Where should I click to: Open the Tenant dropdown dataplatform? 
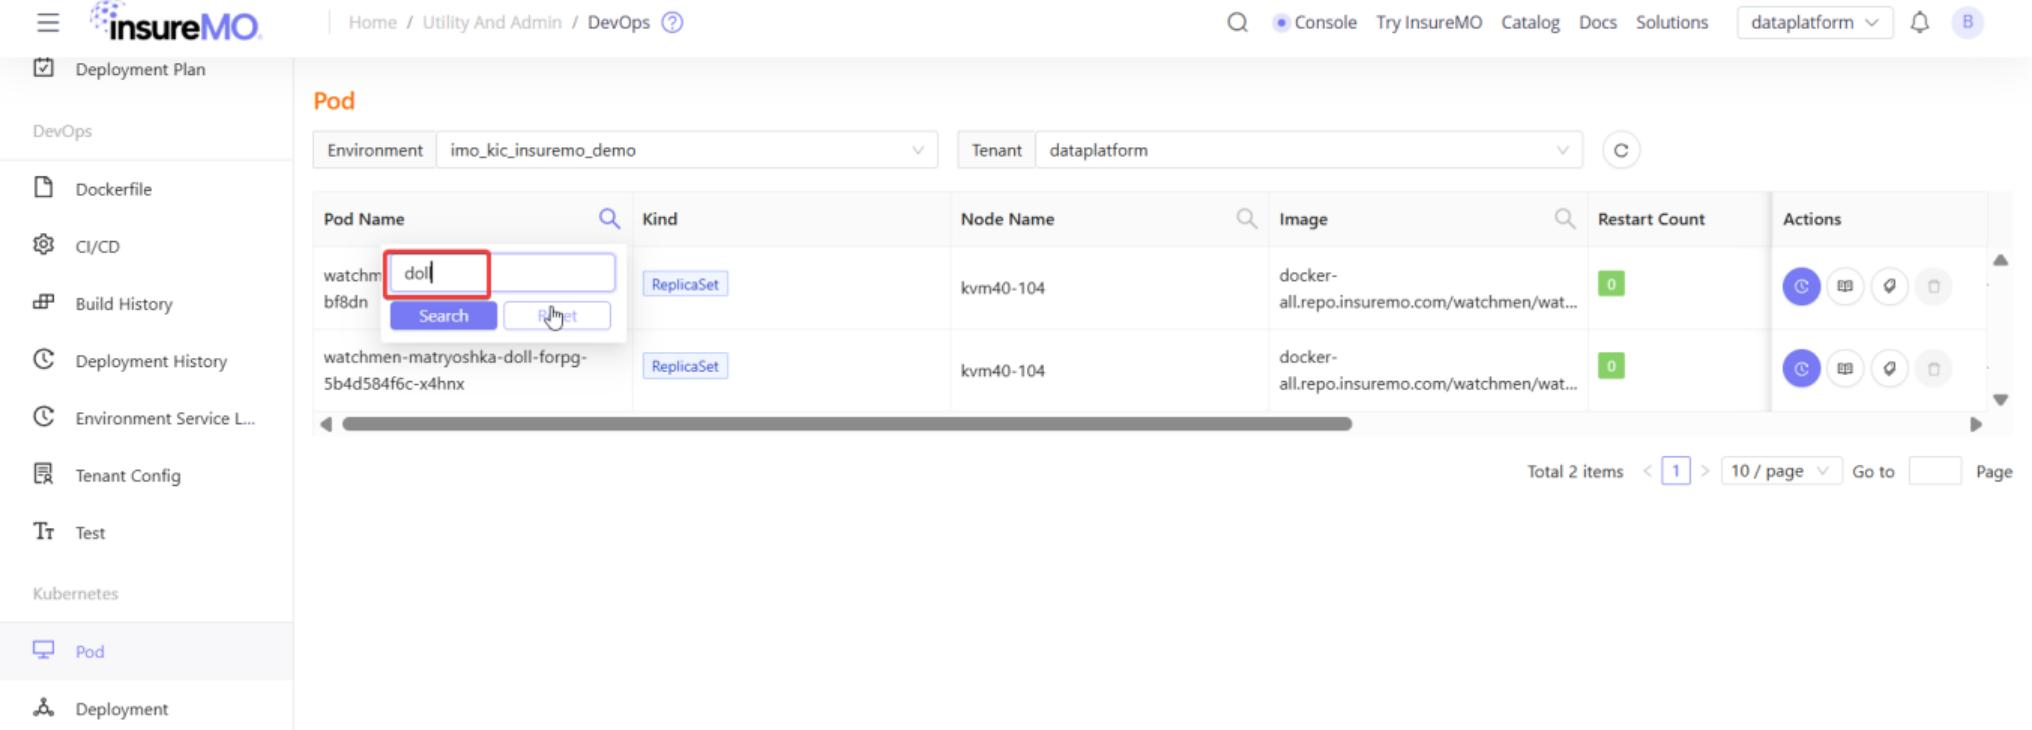point(1309,150)
